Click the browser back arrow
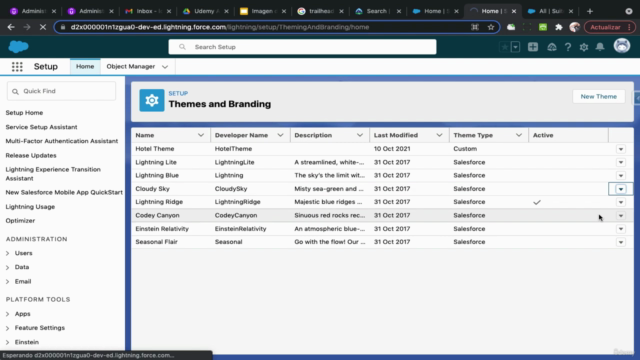This screenshot has height=360, width=640. [x=11, y=27]
